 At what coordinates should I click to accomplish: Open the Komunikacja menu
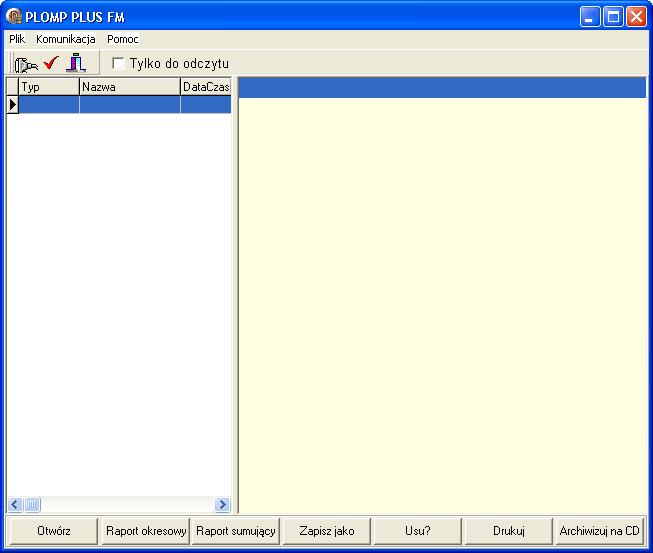66,39
